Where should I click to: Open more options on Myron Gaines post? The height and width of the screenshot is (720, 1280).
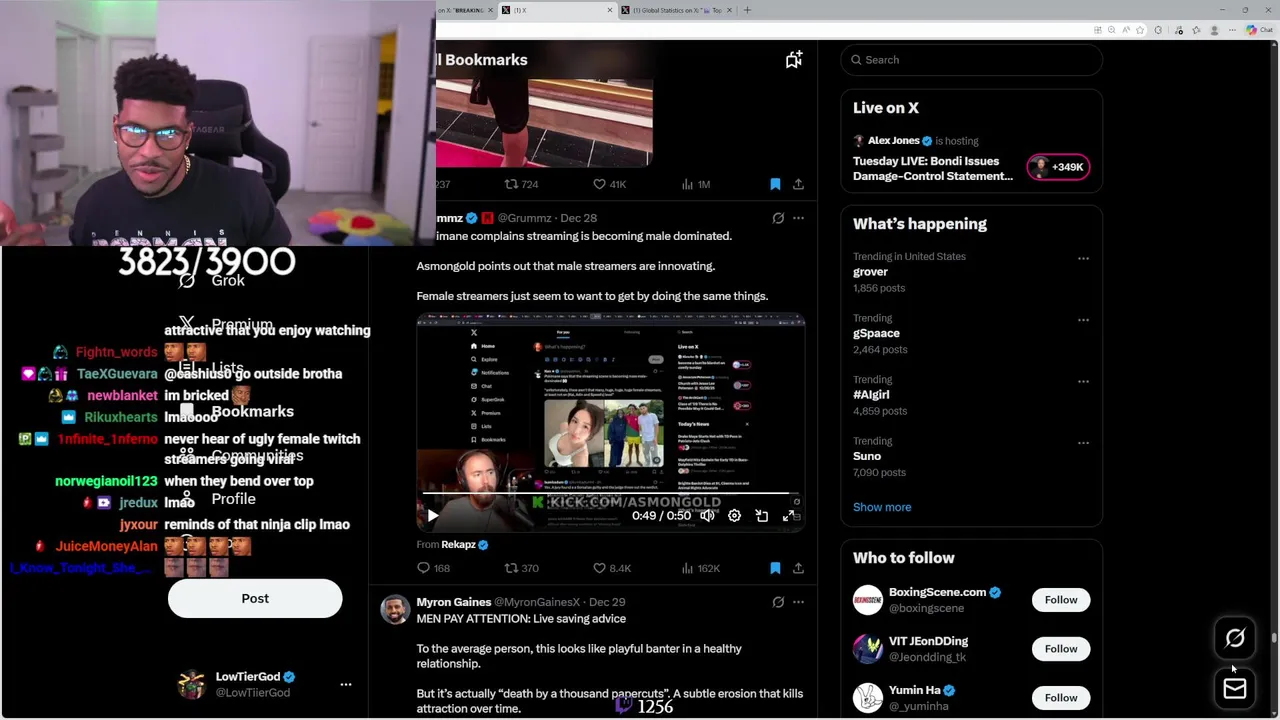point(798,602)
